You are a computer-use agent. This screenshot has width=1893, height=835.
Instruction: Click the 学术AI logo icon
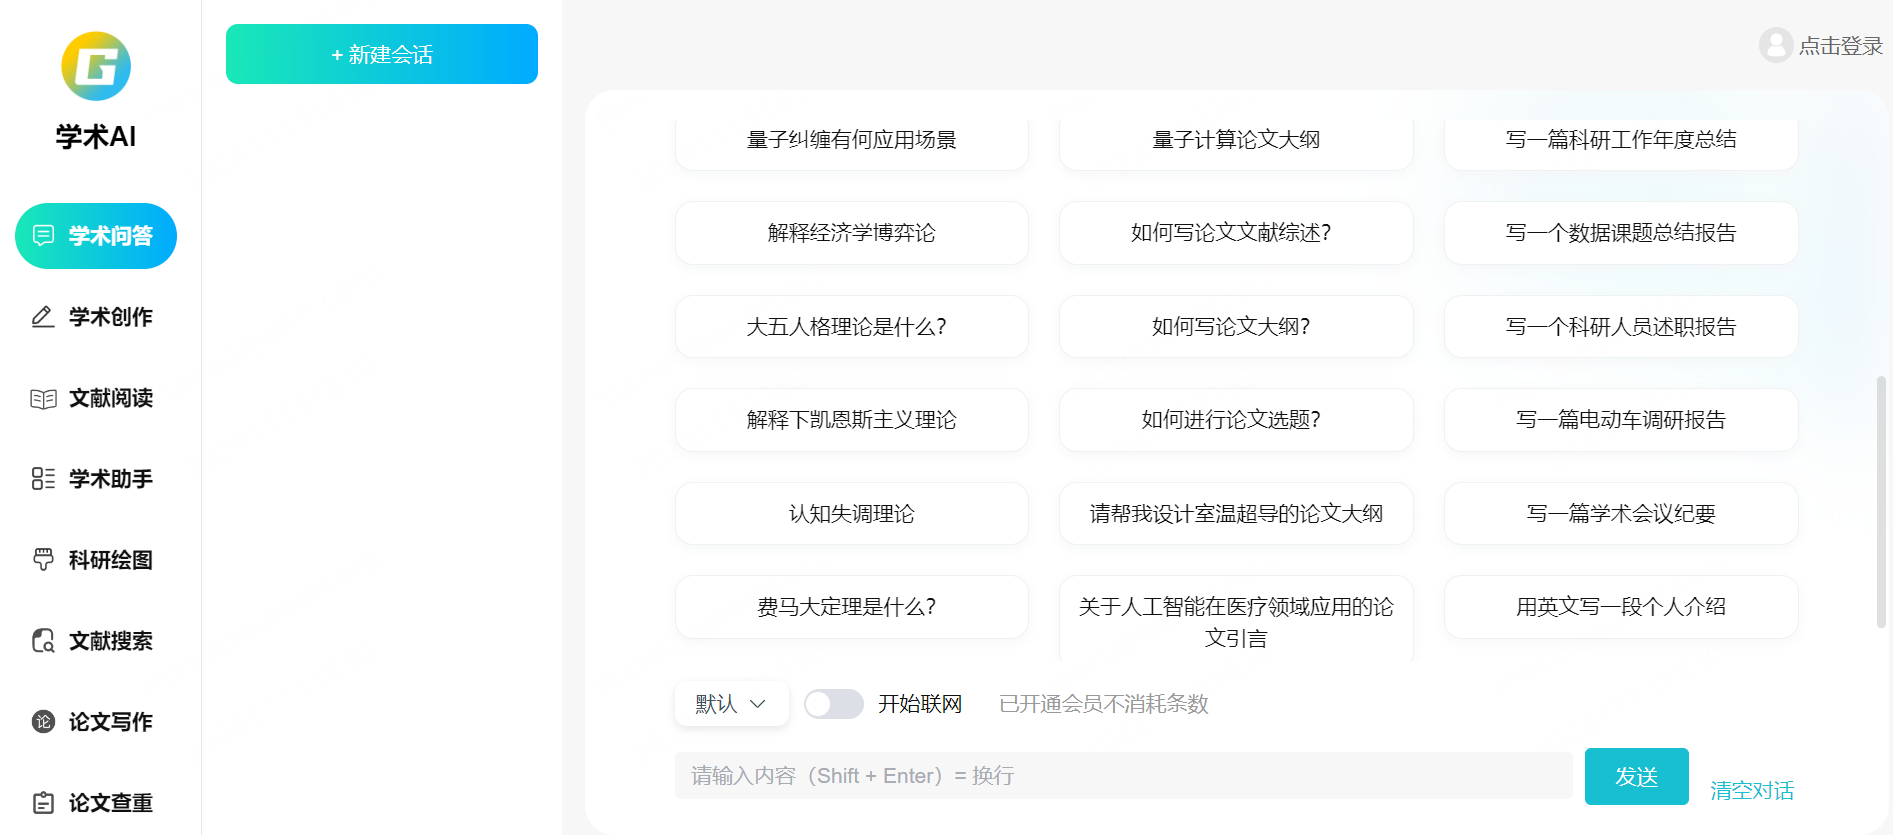tap(96, 66)
